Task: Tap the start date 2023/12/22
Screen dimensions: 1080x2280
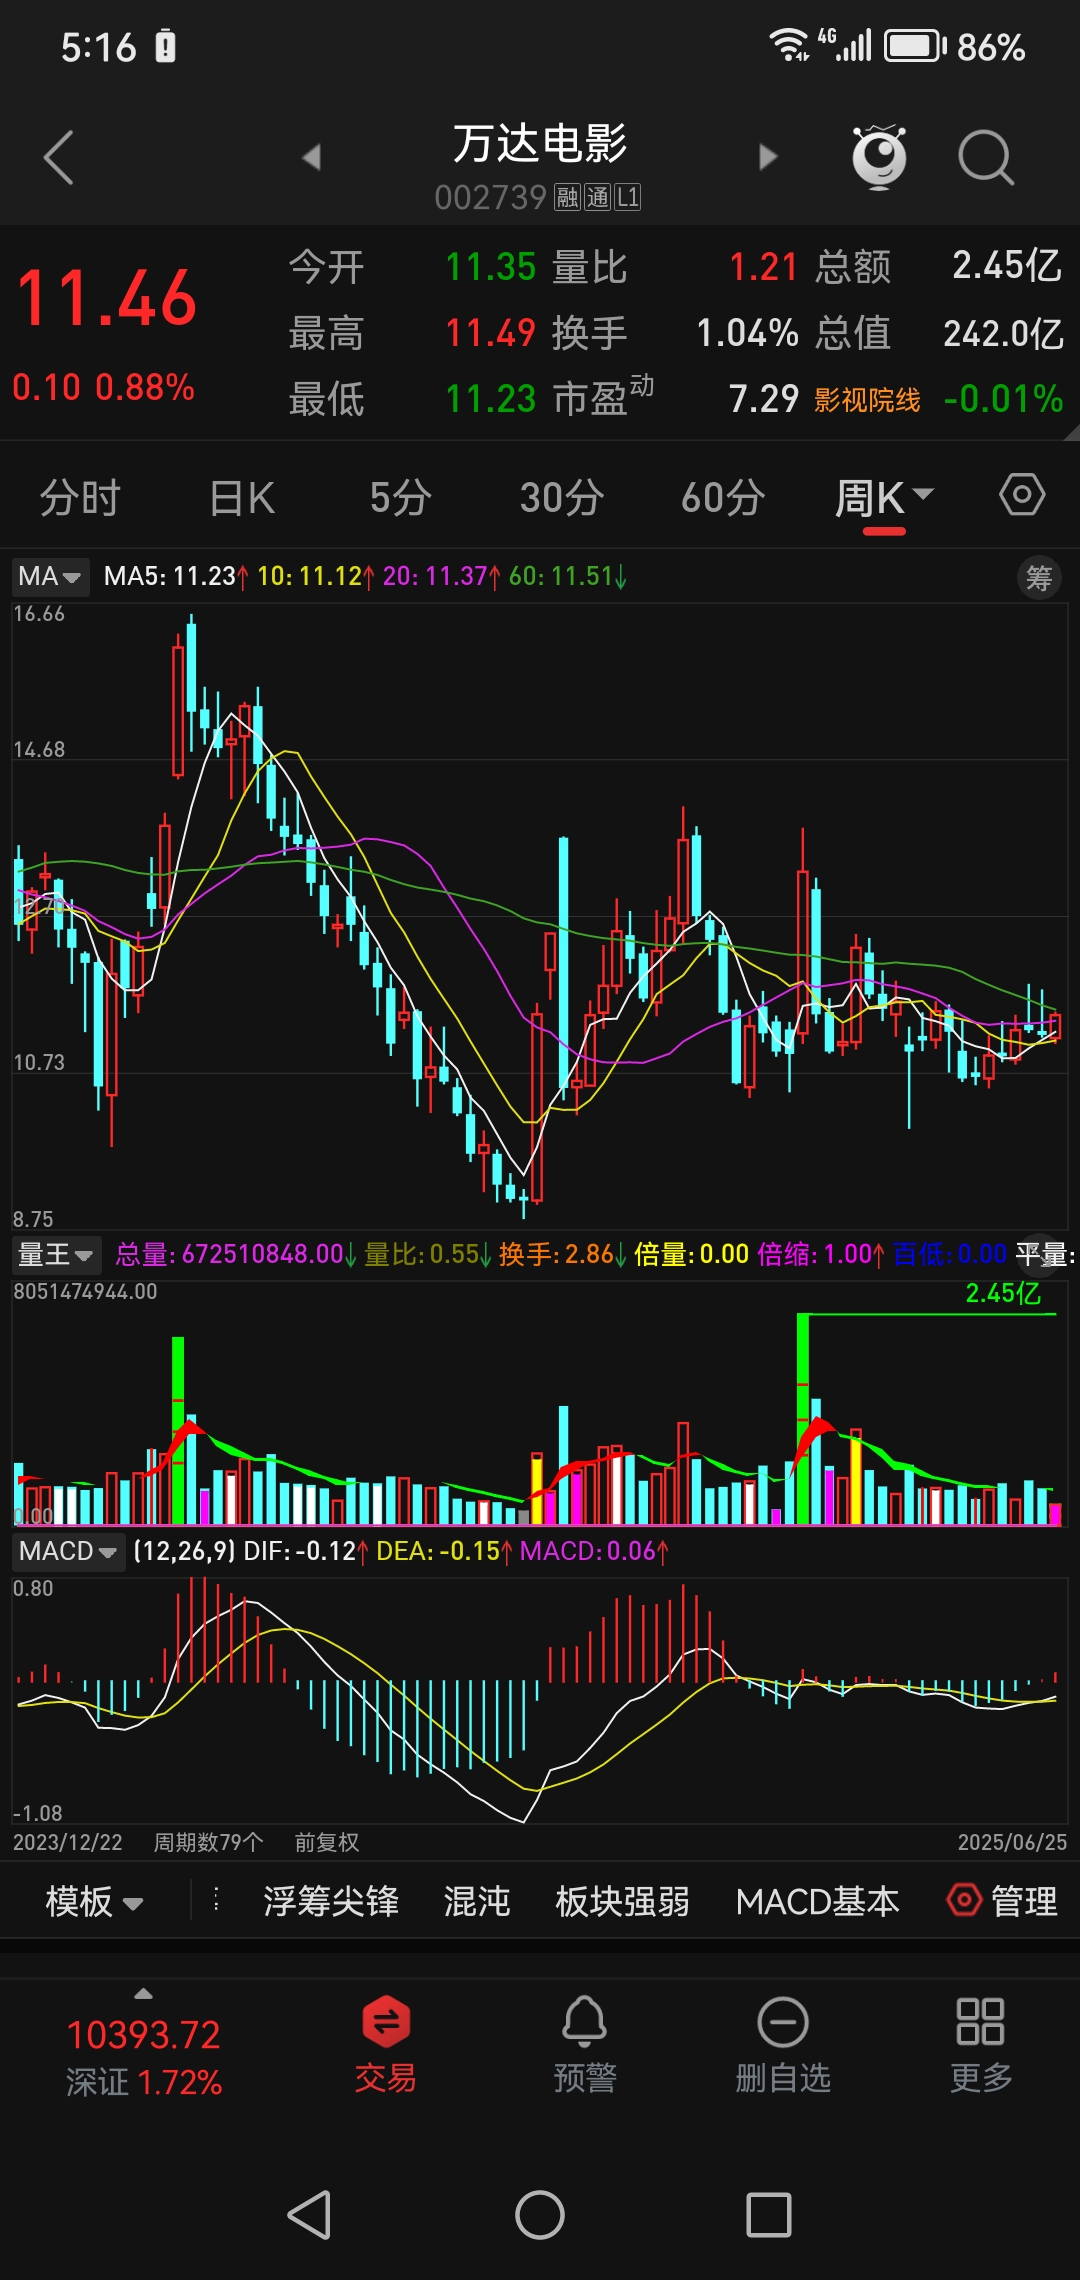Action: [67, 1842]
